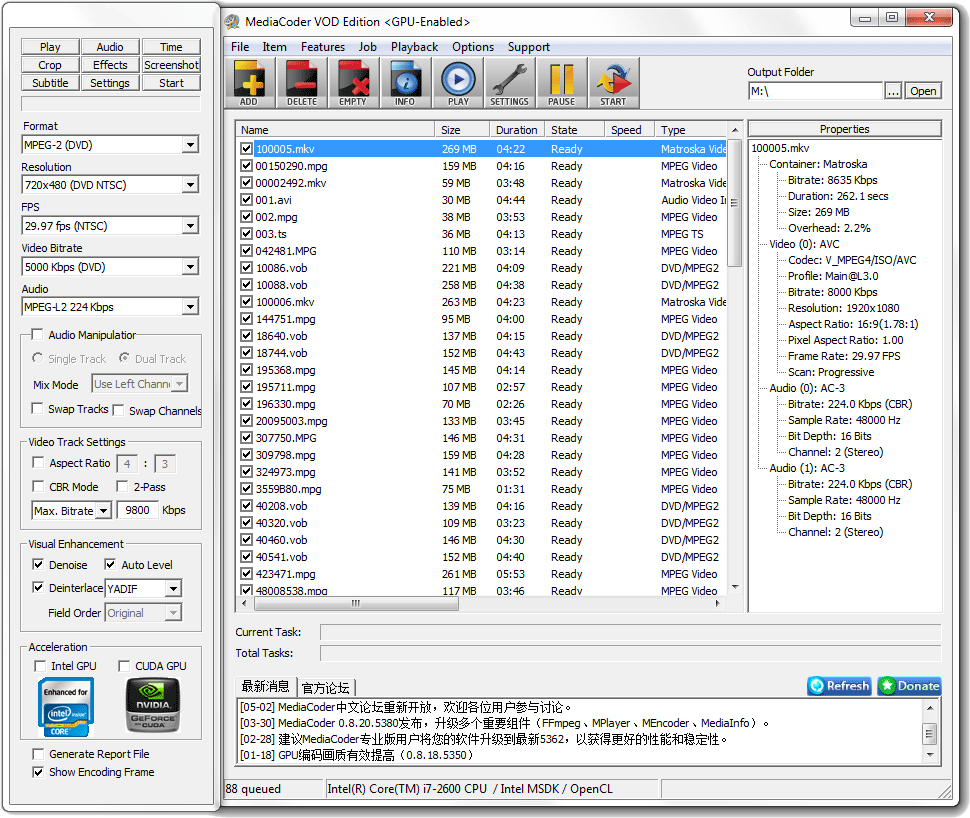Click the Subtitle button
The width and height of the screenshot is (970, 818).
click(x=50, y=83)
